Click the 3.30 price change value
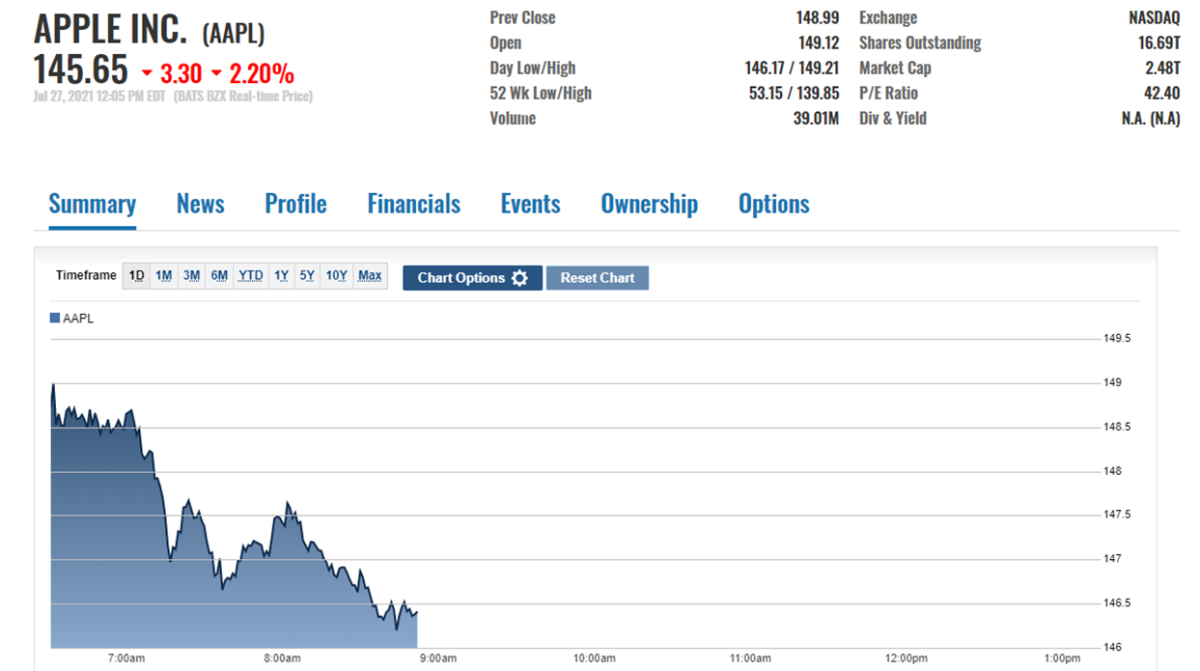This screenshot has height=671, width=1200. (181, 74)
